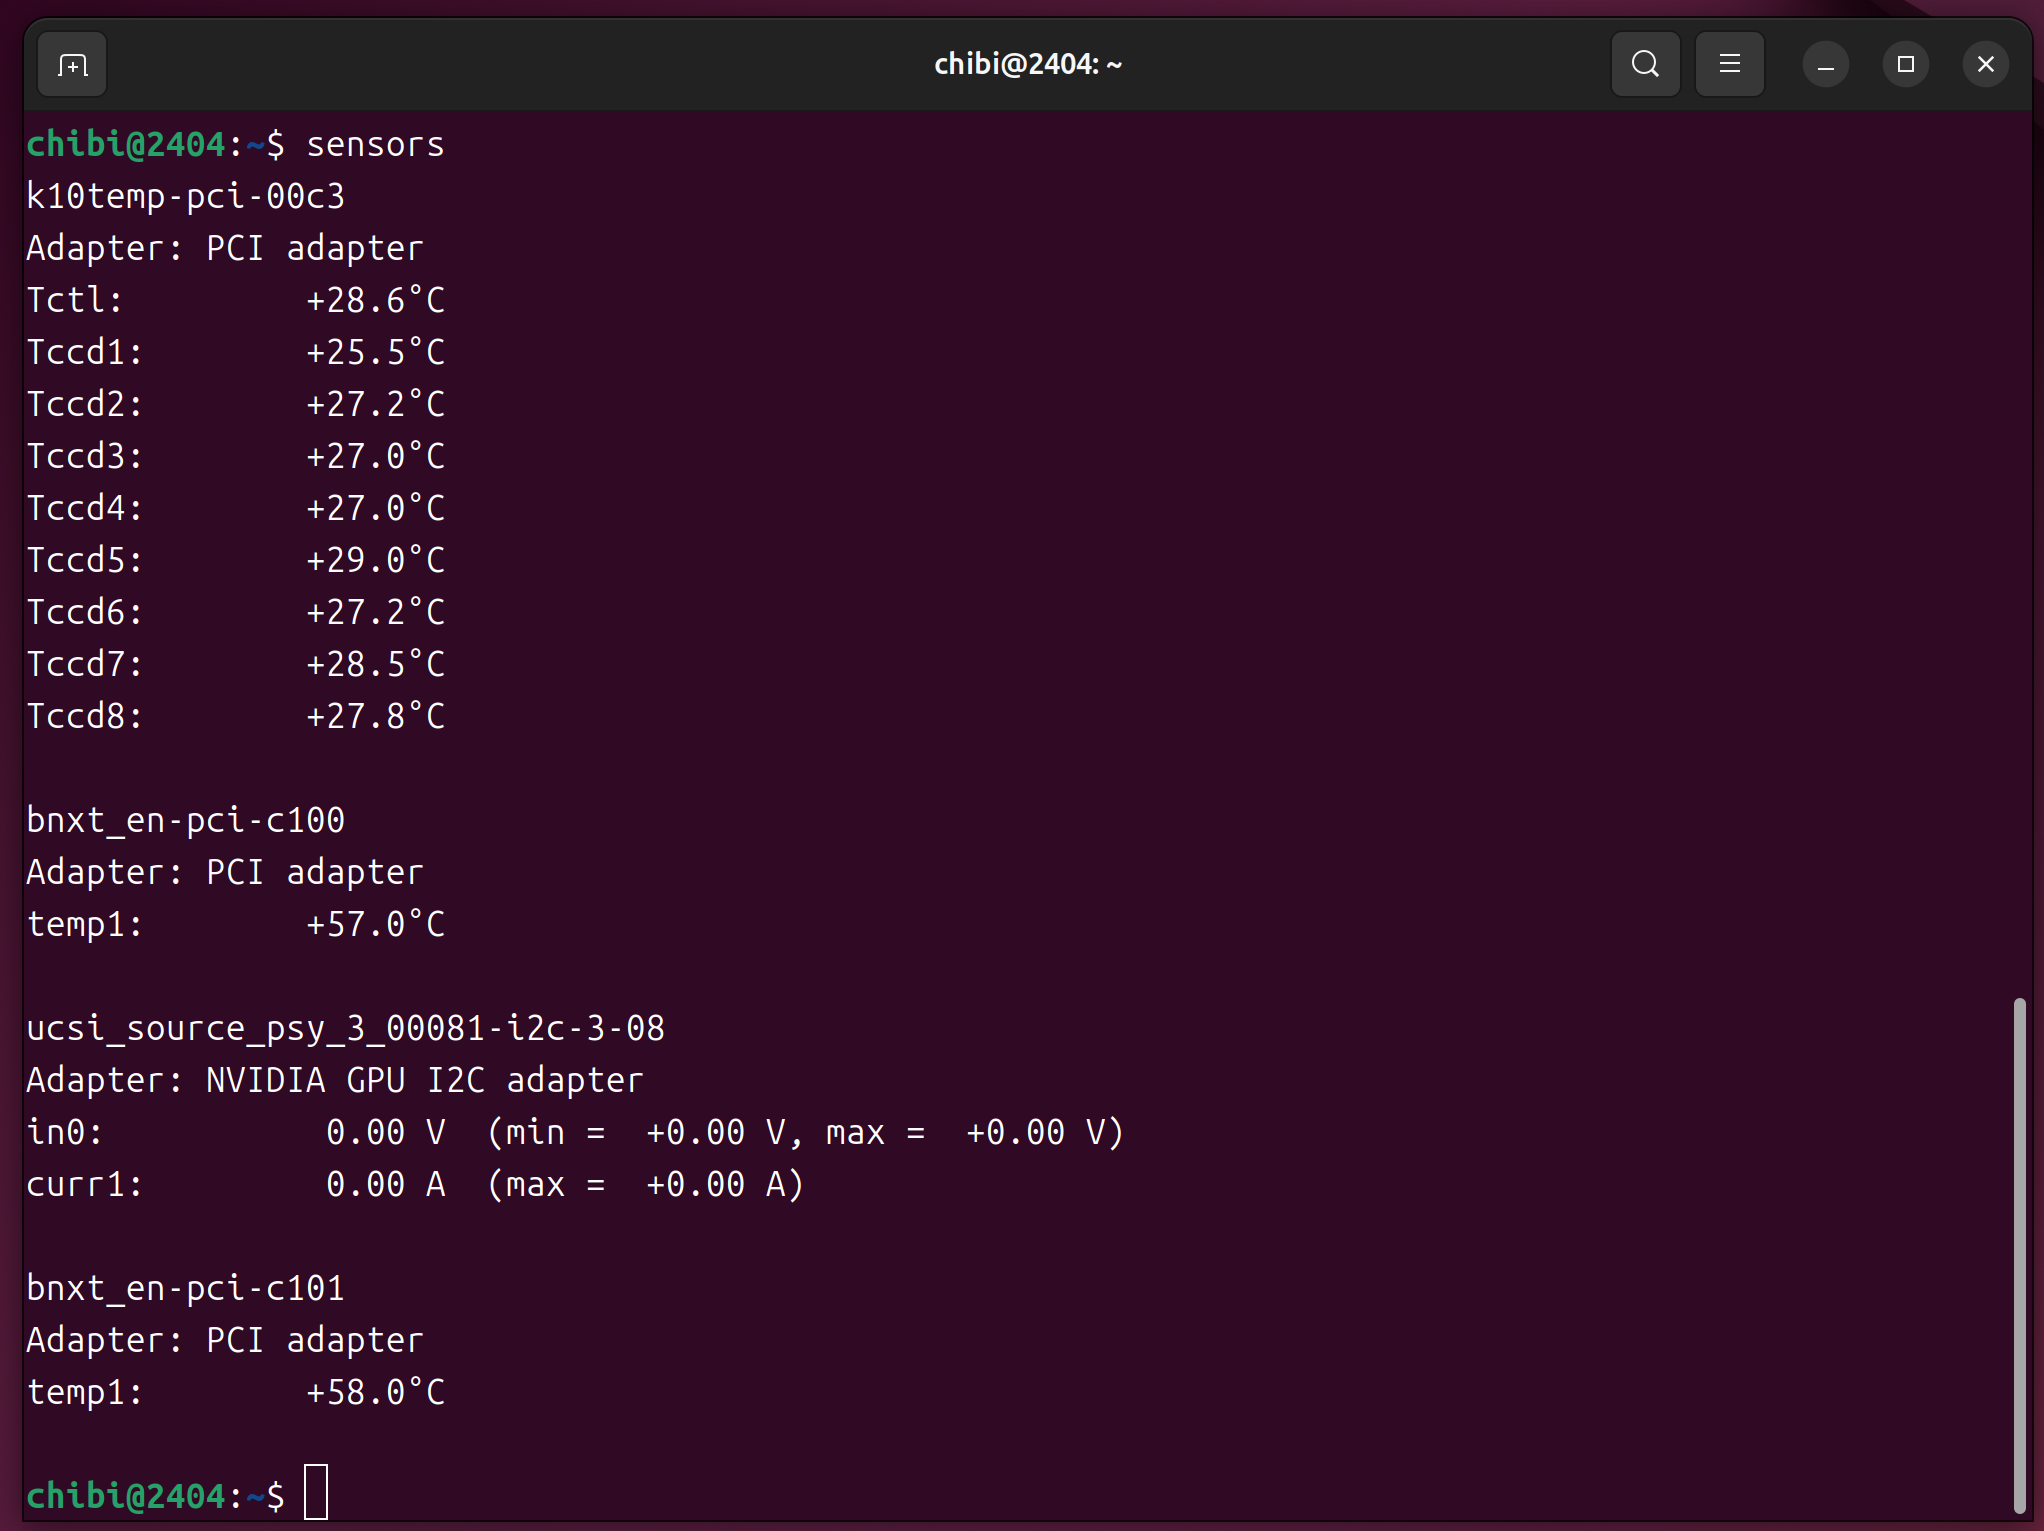Maximize the terminal window

[1905, 65]
